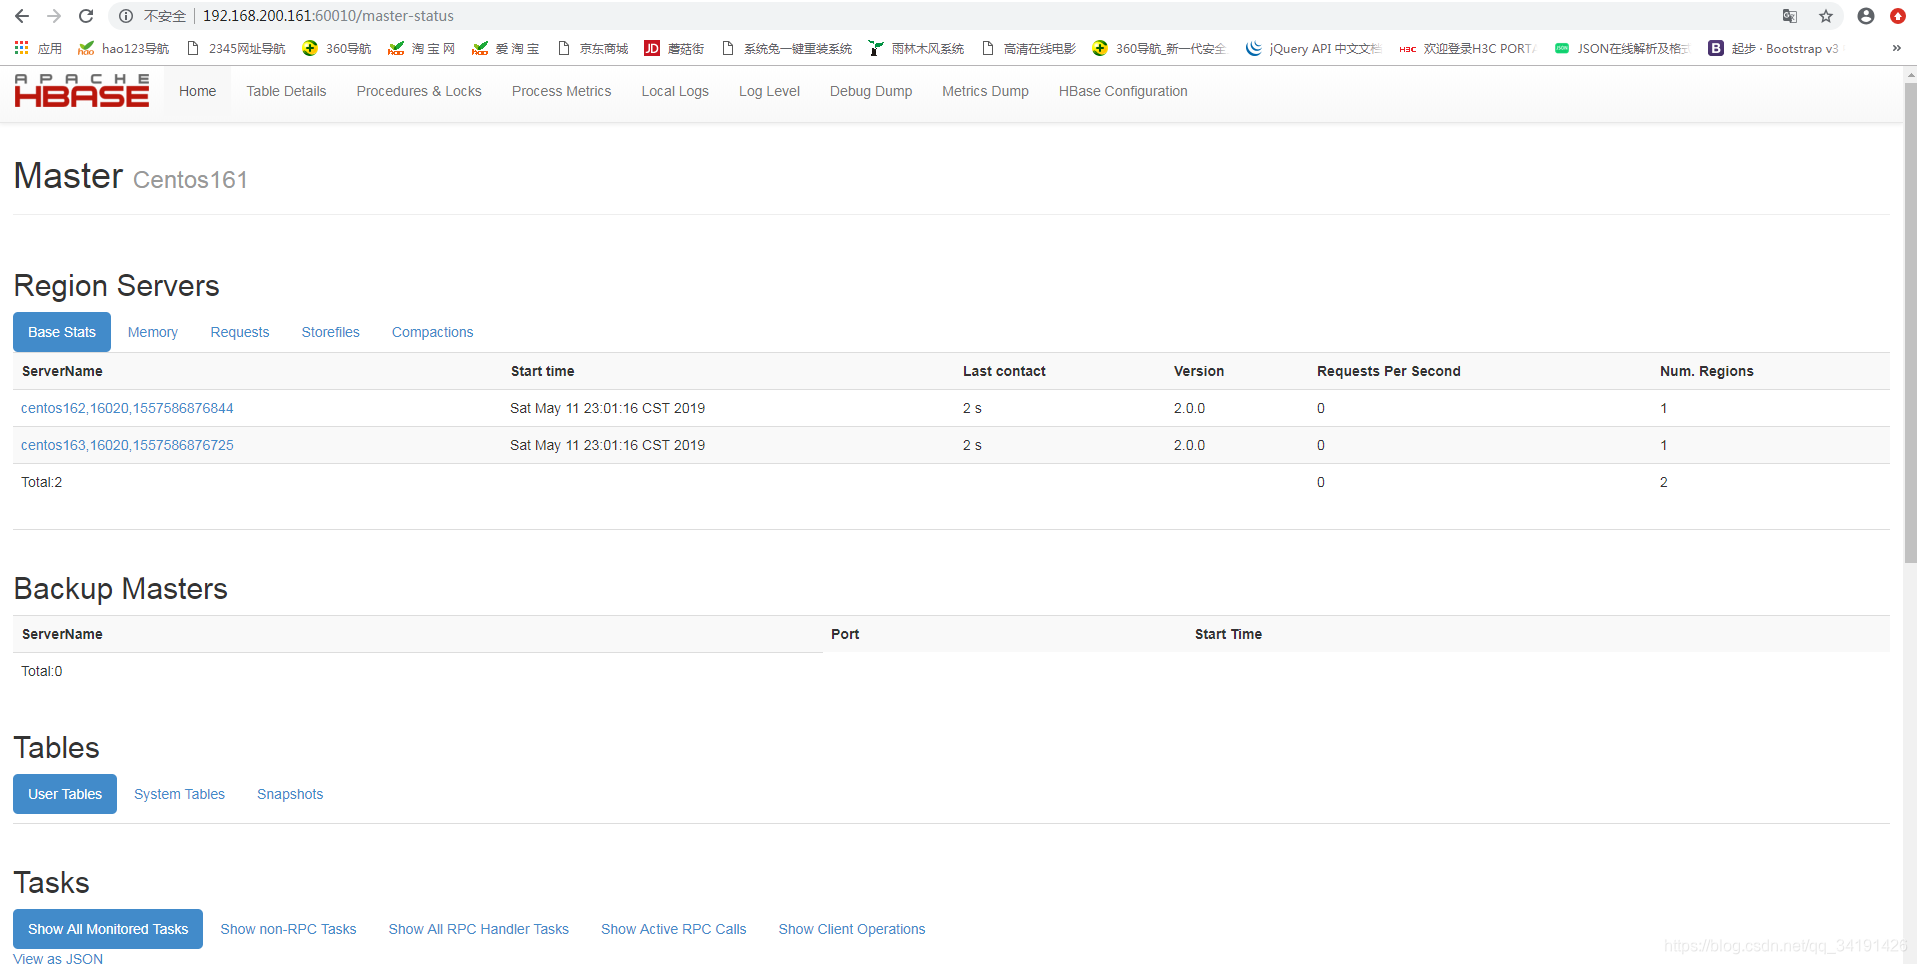Open the 360导航_新一代安全 bookmark

(x=1159, y=48)
